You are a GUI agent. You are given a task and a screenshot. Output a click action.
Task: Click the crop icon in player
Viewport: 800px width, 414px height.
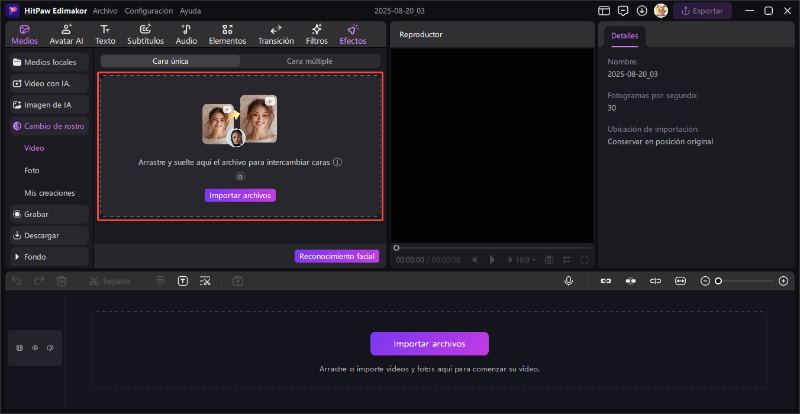pyautogui.click(x=567, y=260)
